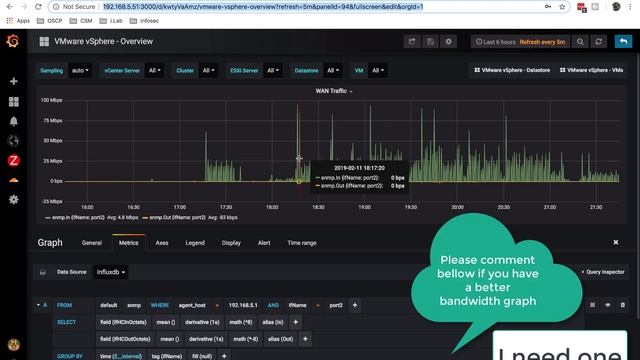Viewport: 640px width, 360px height.
Task: Open InfluxDB data source dropdown
Action: [x=111, y=272]
